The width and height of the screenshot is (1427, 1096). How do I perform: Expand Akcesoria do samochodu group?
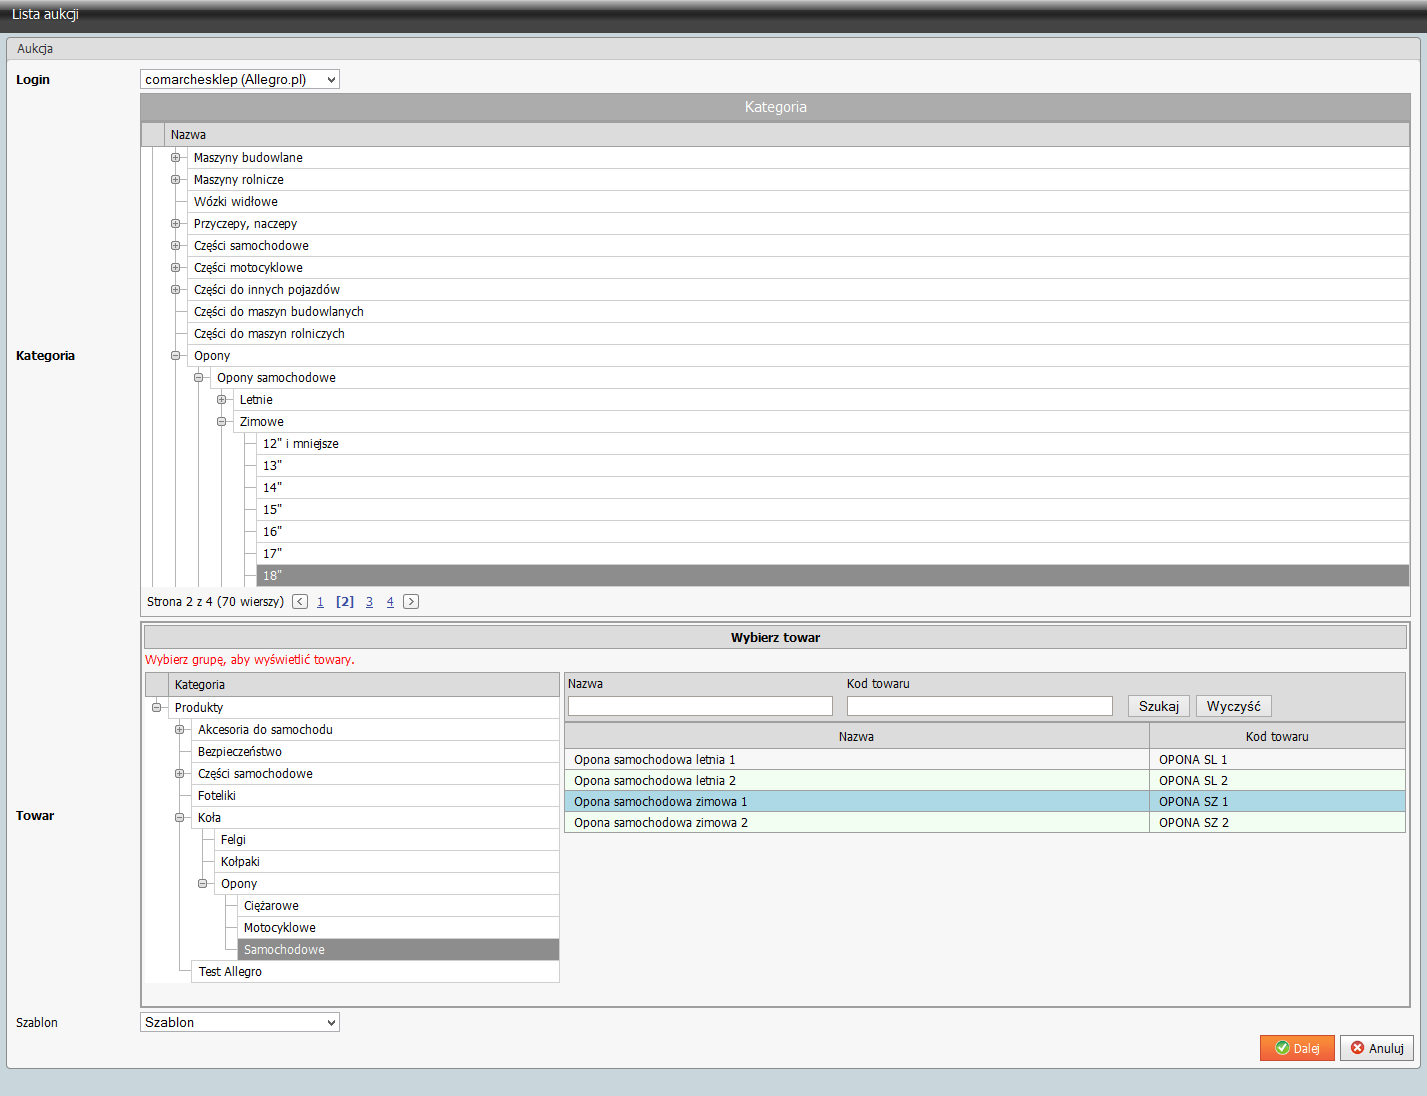click(180, 729)
